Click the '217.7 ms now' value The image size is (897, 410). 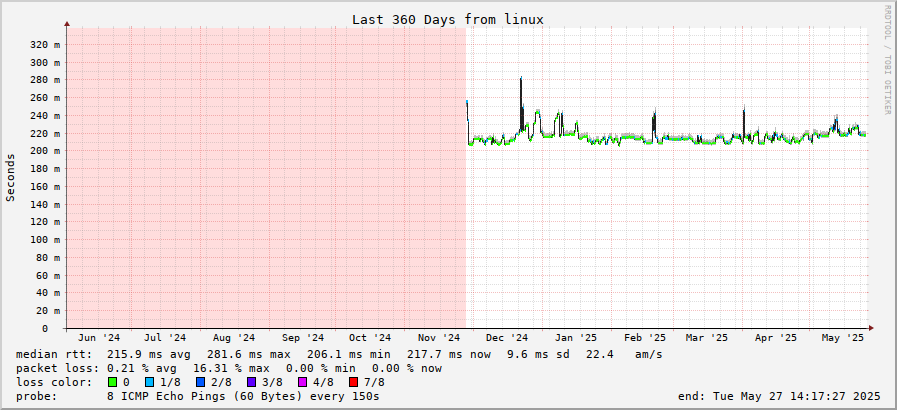click(x=448, y=355)
